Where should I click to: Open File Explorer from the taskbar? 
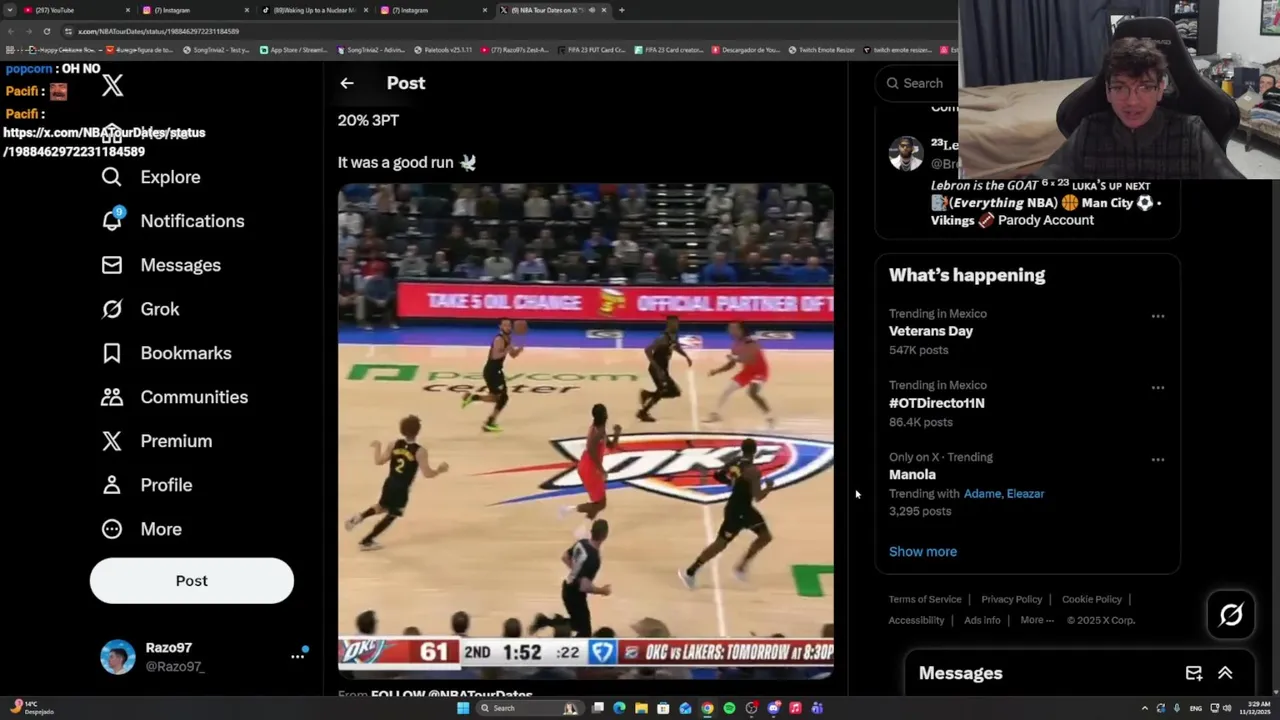pyautogui.click(x=641, y=708)
